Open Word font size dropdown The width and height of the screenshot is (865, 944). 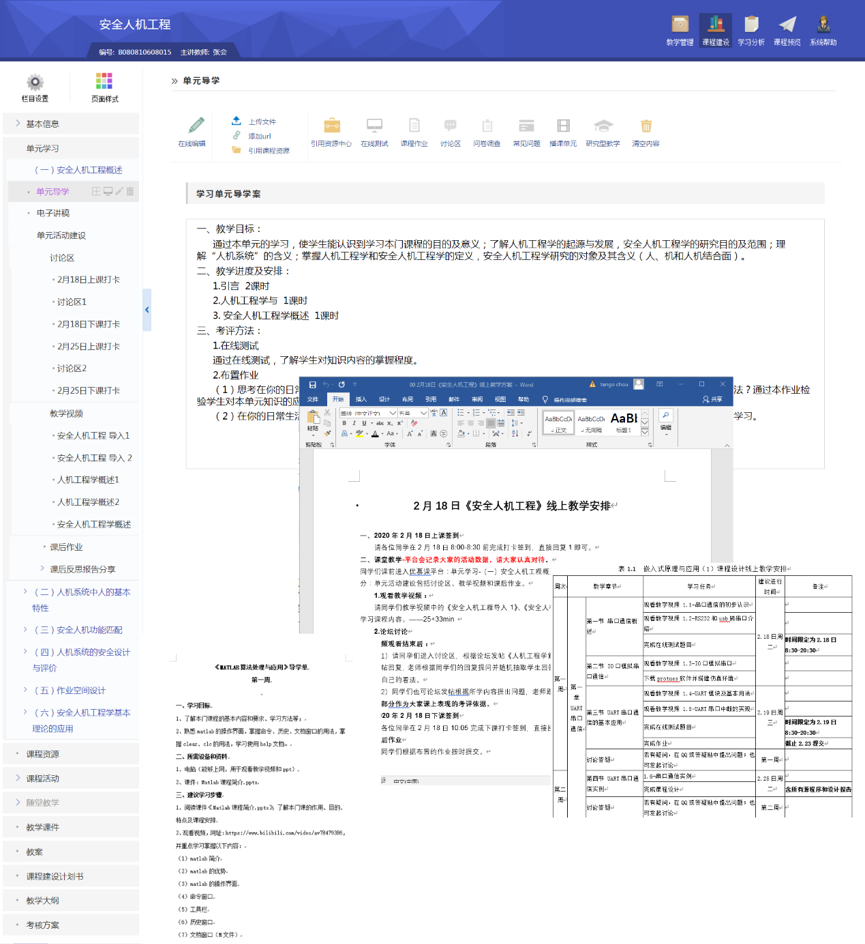point(424,413)
